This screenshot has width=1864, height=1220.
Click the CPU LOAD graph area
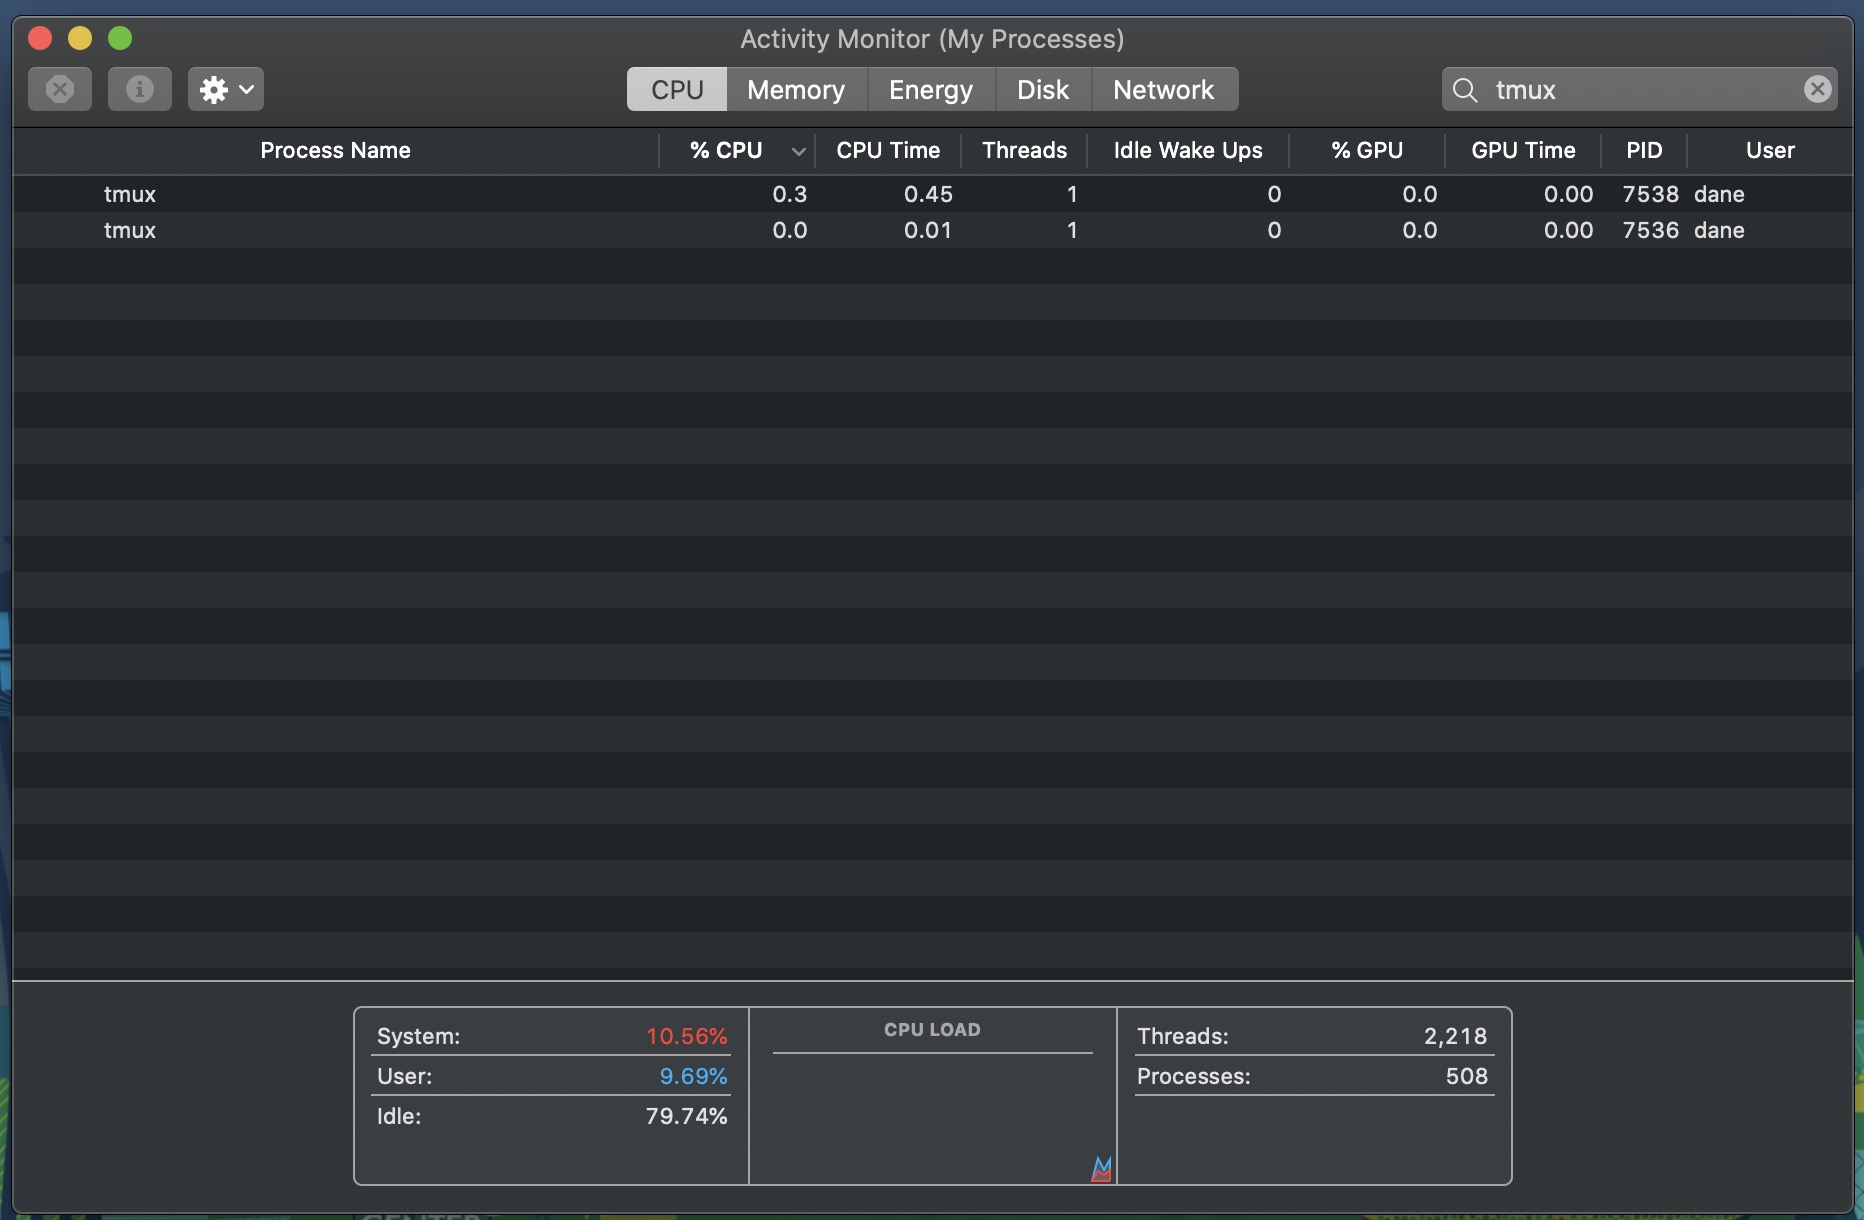931,1100
